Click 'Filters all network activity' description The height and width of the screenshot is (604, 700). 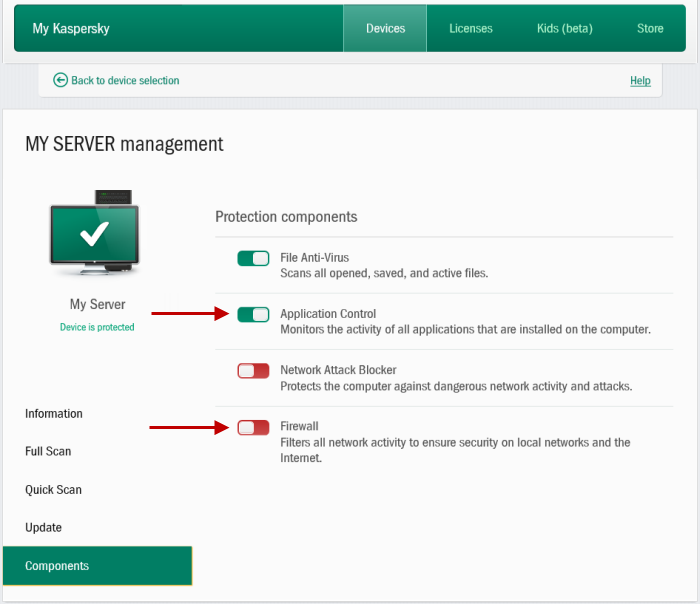click(455, 450)
